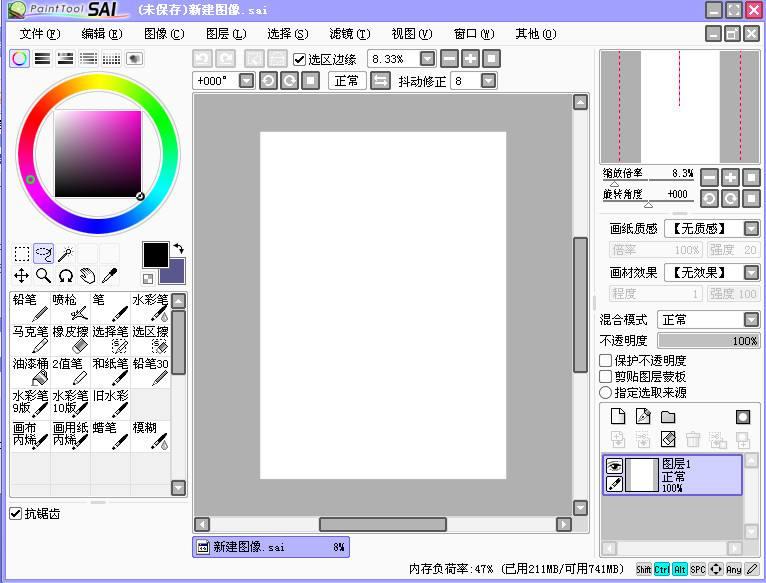
Task: Pick the eyedropper color picker tool
Action: tap(109, 276)
